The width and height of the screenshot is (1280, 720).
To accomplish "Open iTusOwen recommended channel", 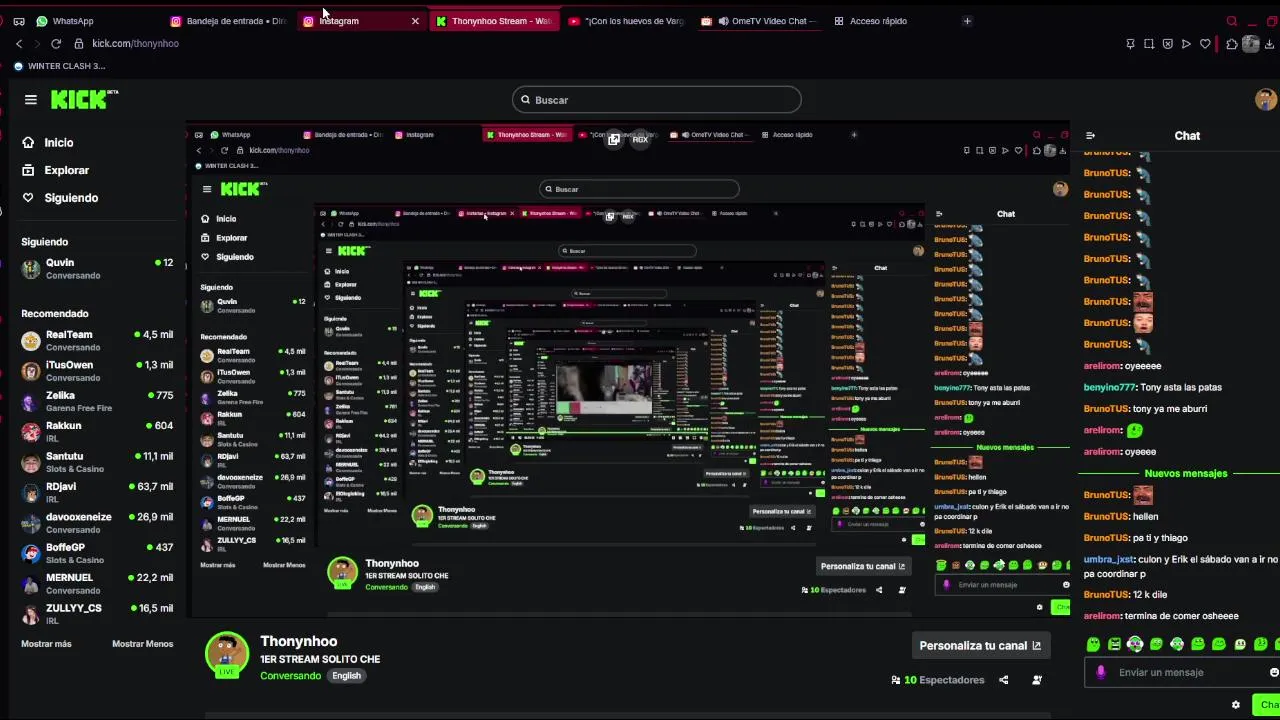I will (x=98, y=371).
